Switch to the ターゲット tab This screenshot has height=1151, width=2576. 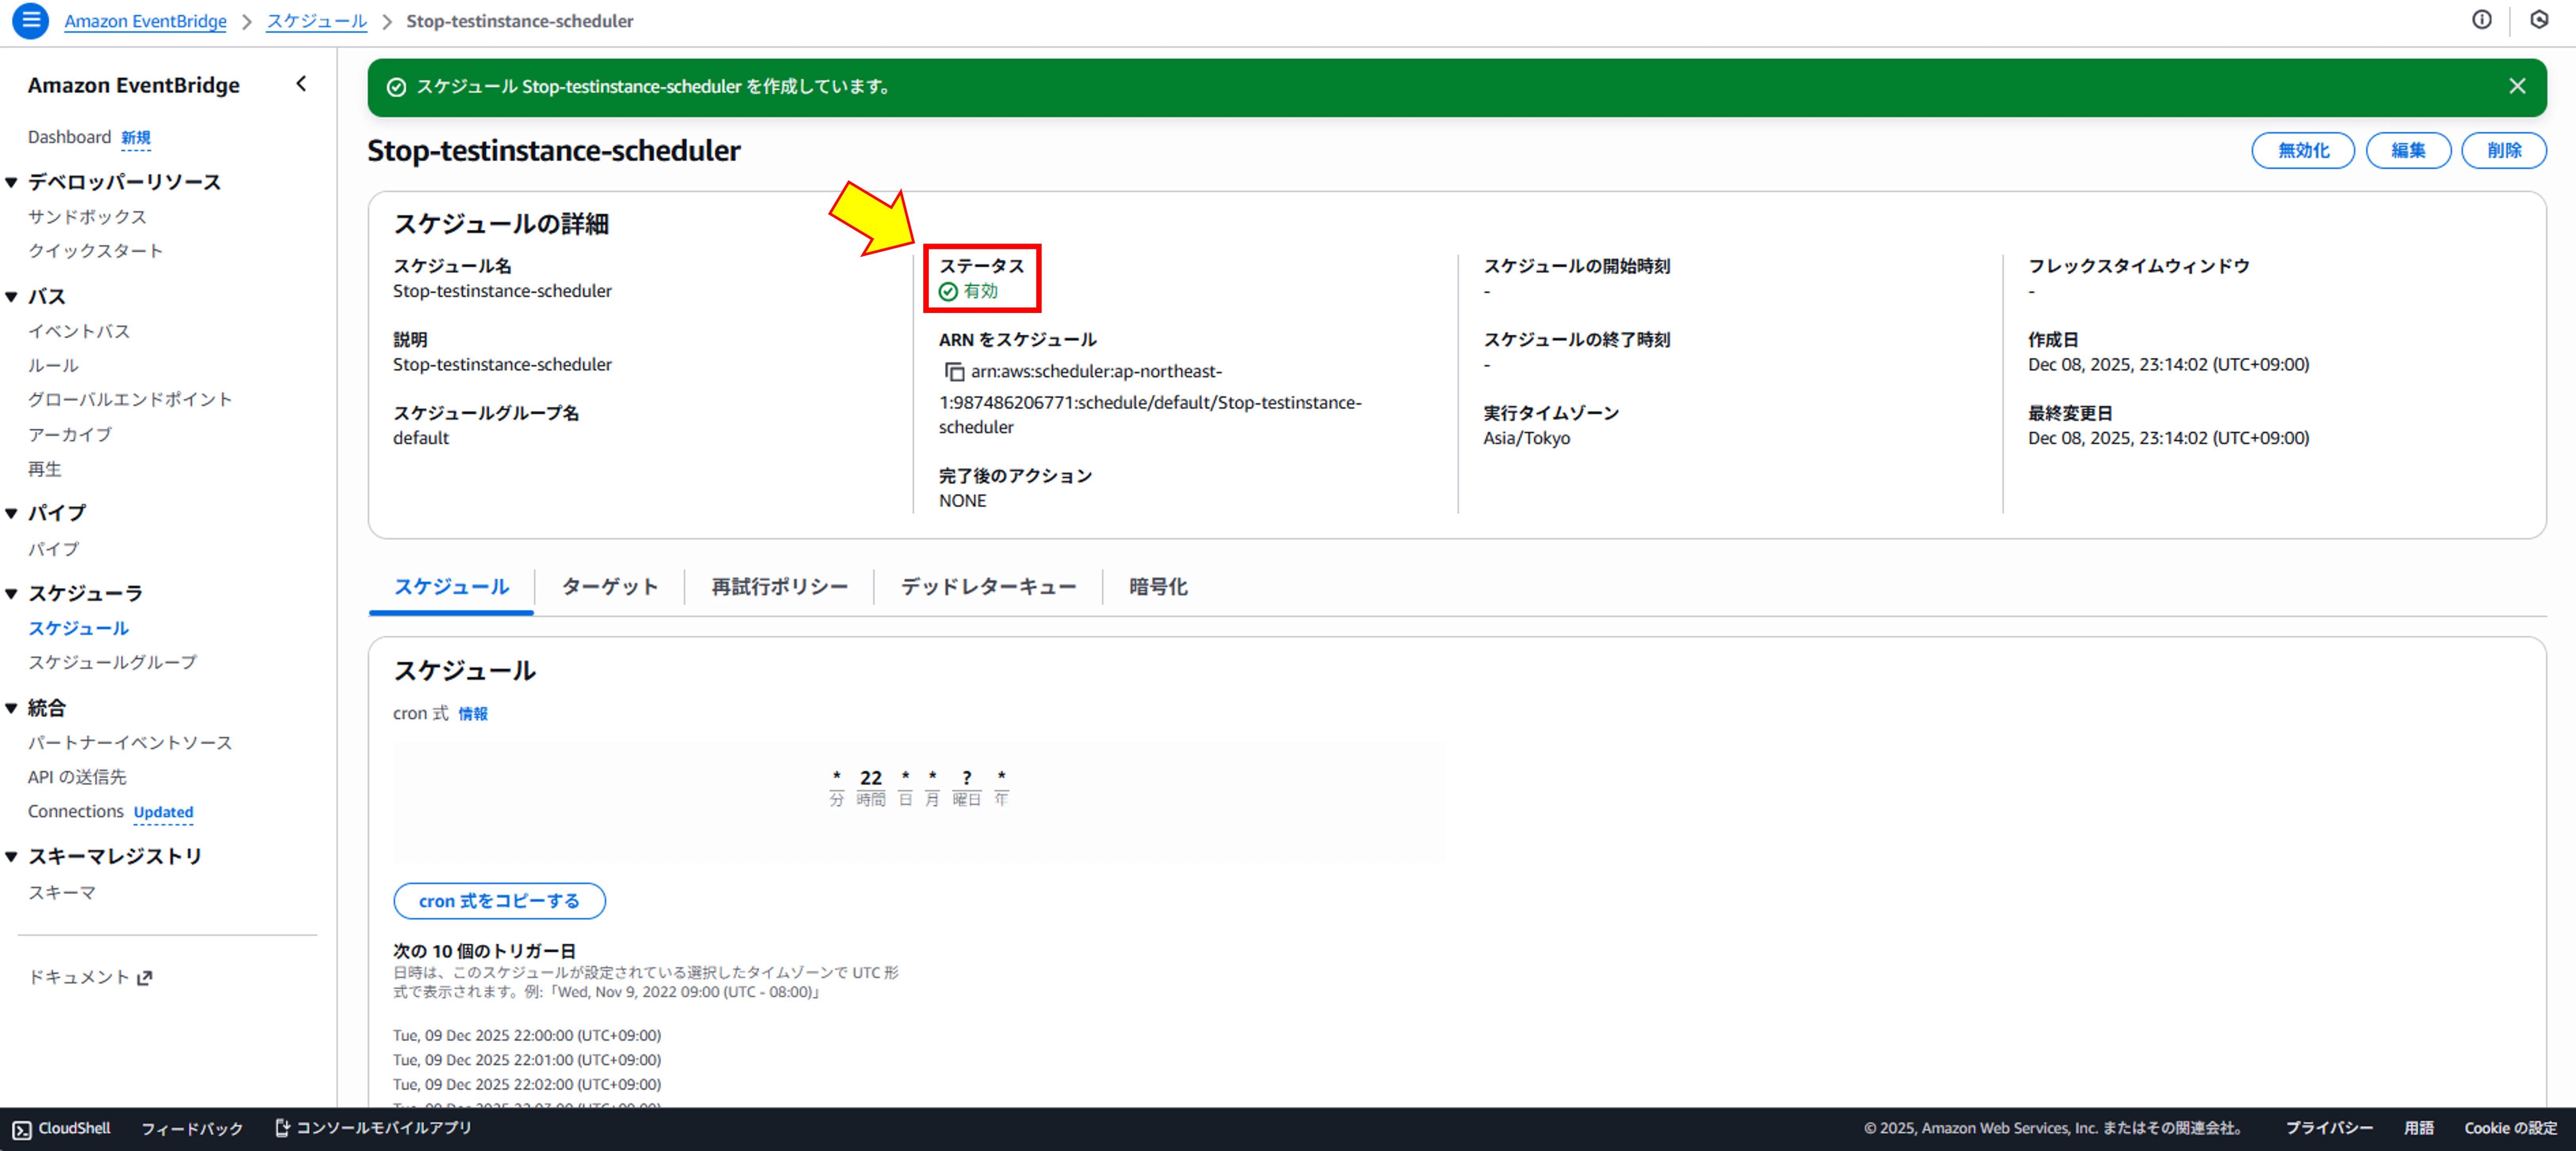coord(609,587)
